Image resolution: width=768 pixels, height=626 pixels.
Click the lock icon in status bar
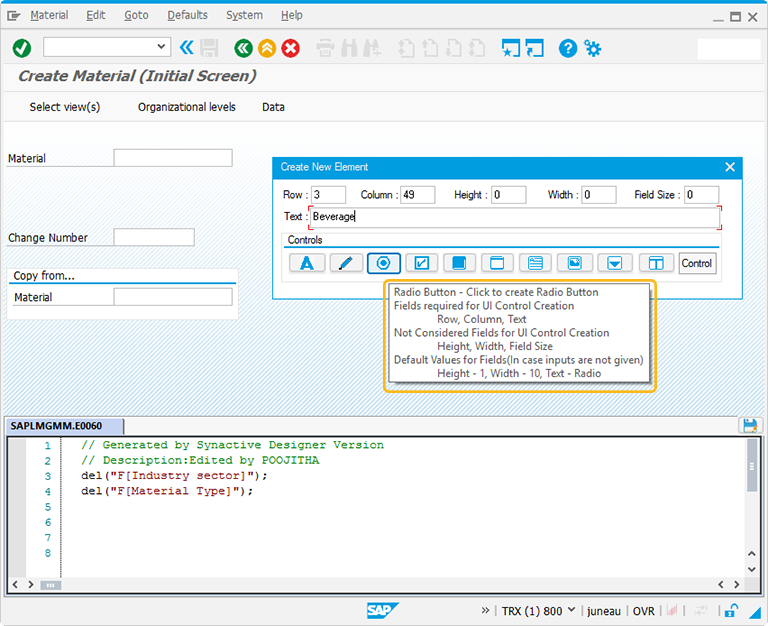(731, 610)
